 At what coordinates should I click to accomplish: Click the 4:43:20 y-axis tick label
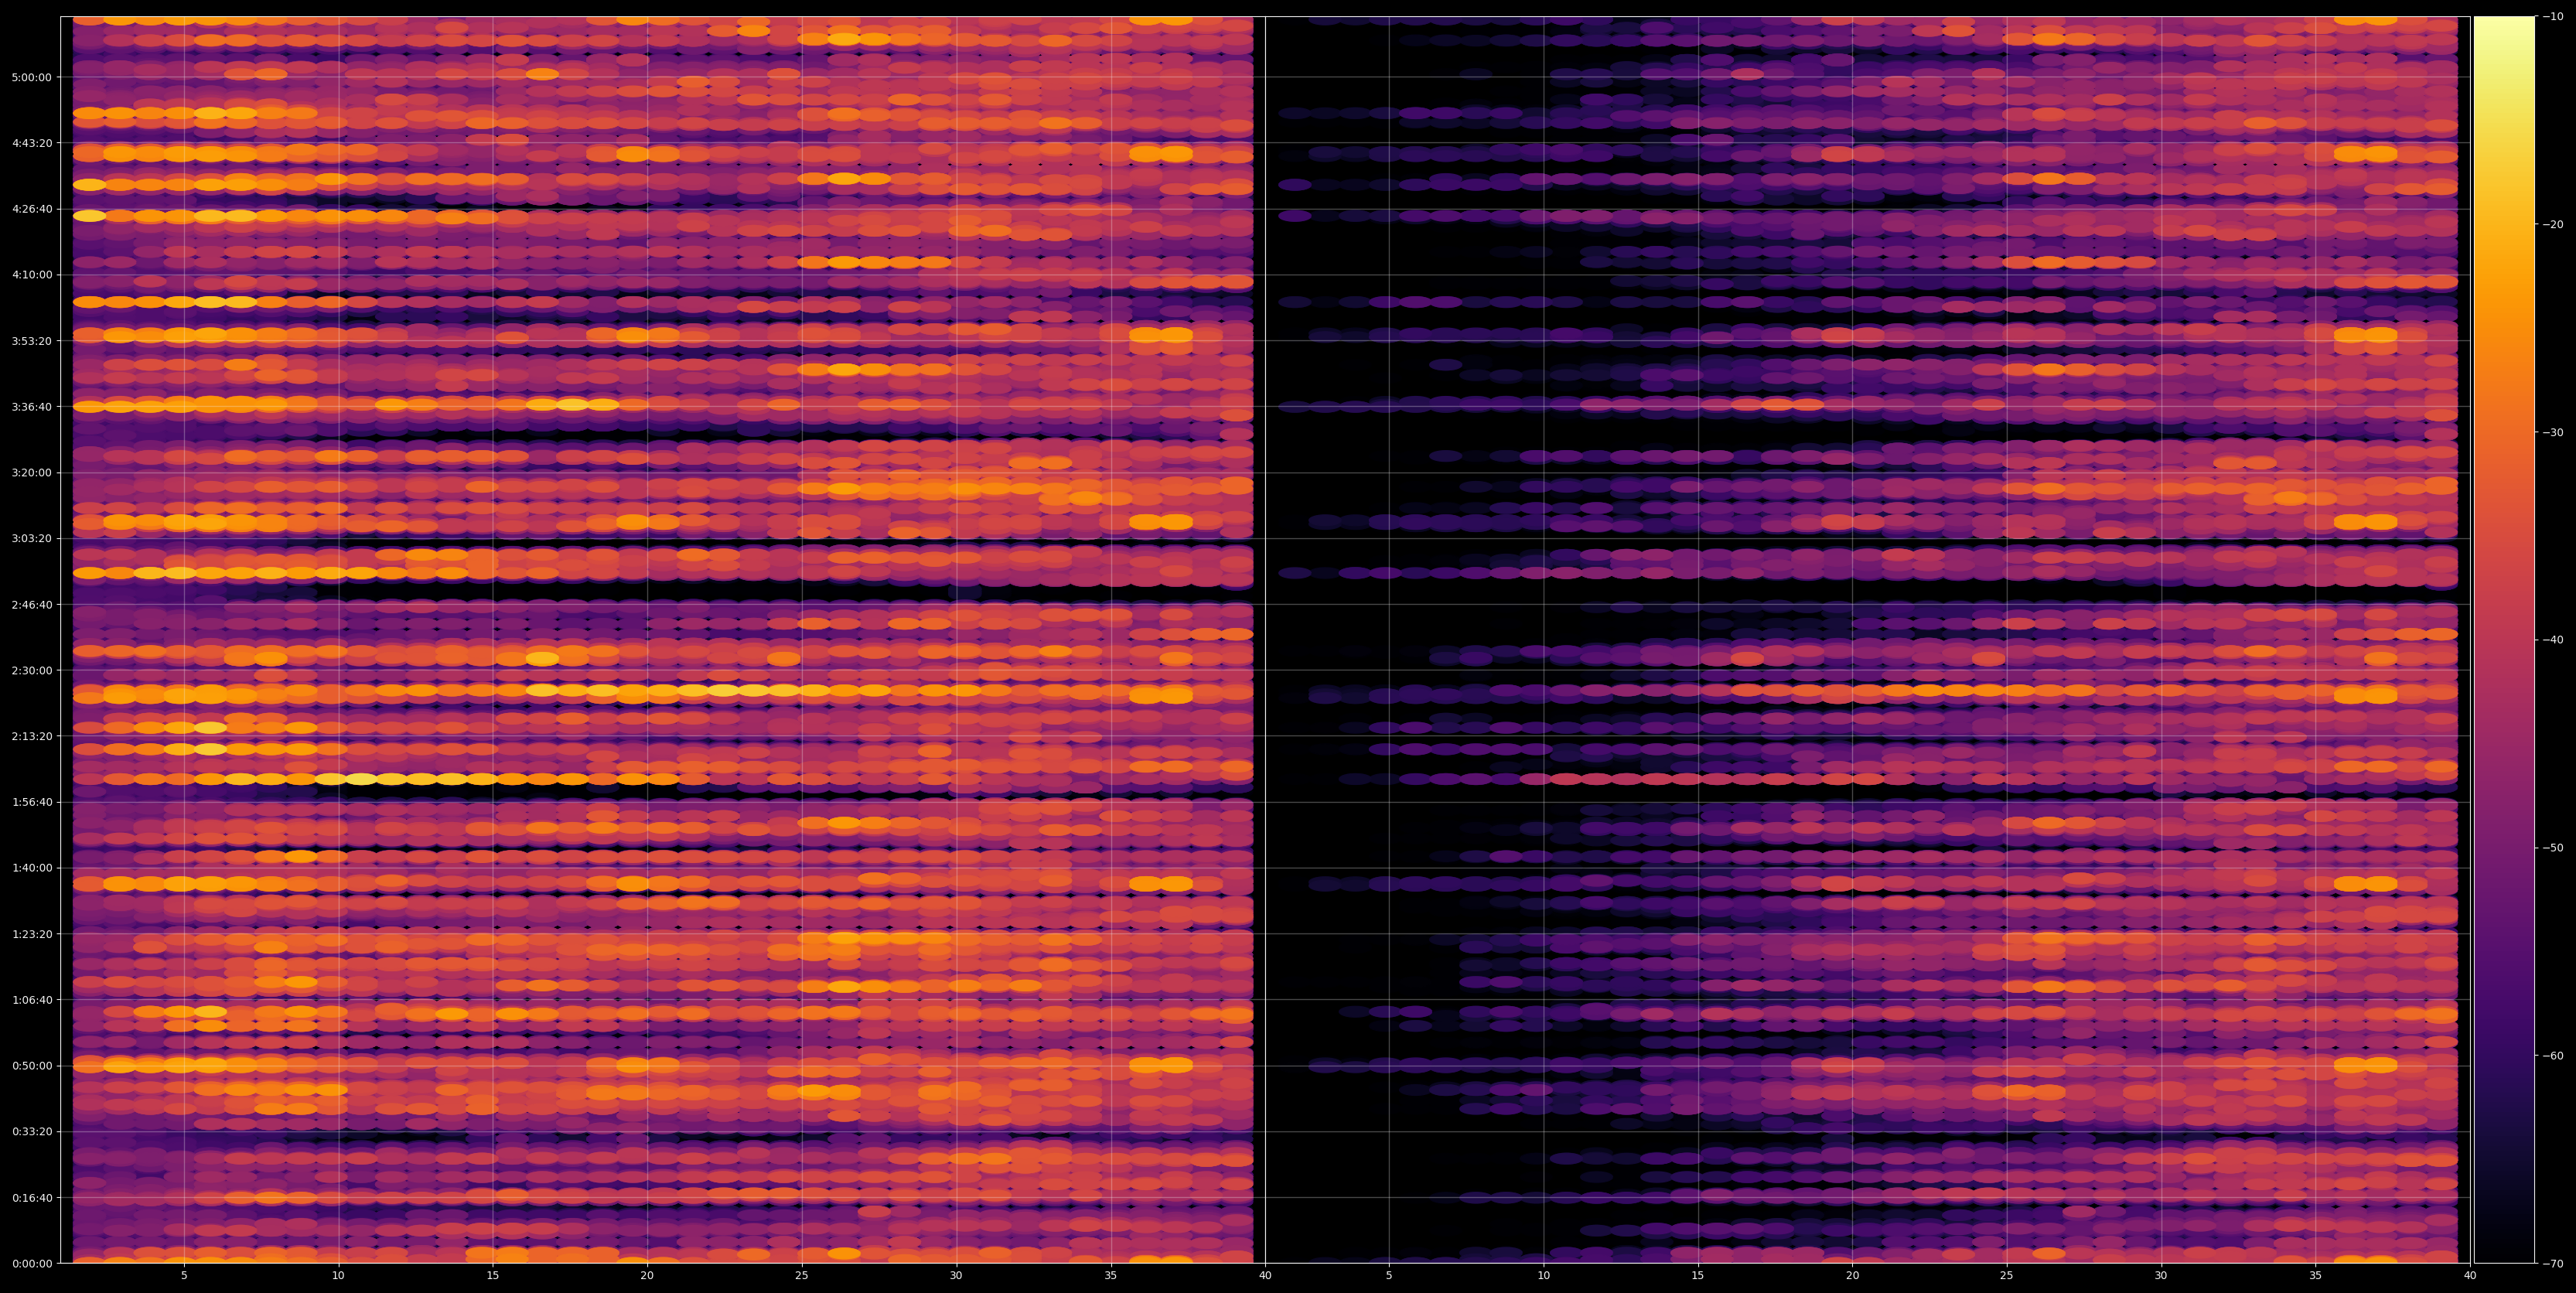[x=31, y=142]
